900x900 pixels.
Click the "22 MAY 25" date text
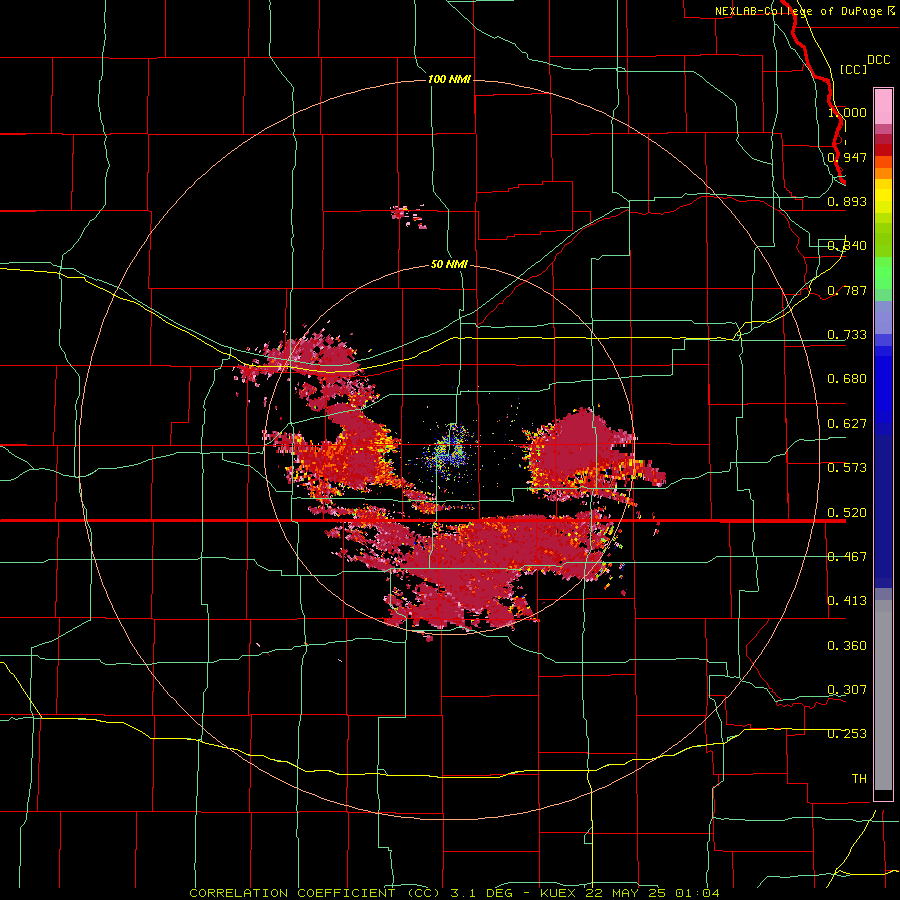pyautogui.click(x=625, y=893)
